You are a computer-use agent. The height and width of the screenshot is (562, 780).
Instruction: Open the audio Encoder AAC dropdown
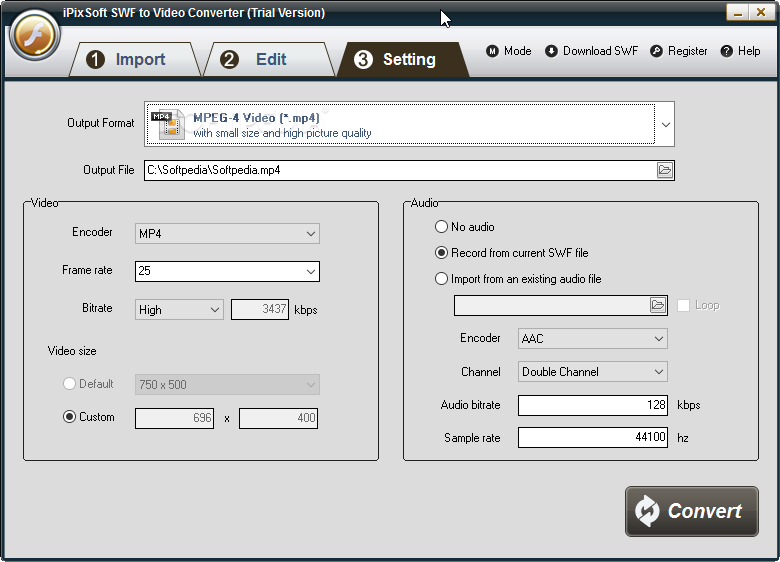click(x=592, y=339)
